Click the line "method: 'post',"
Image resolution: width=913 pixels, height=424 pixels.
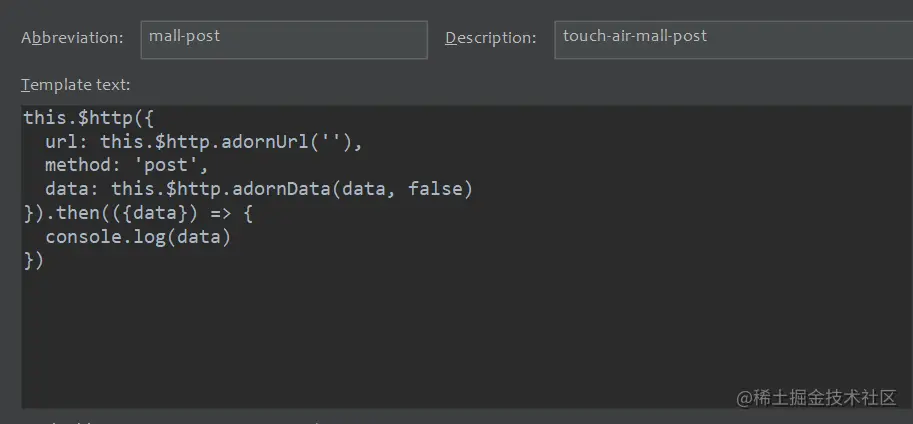(x=126, y=165)
